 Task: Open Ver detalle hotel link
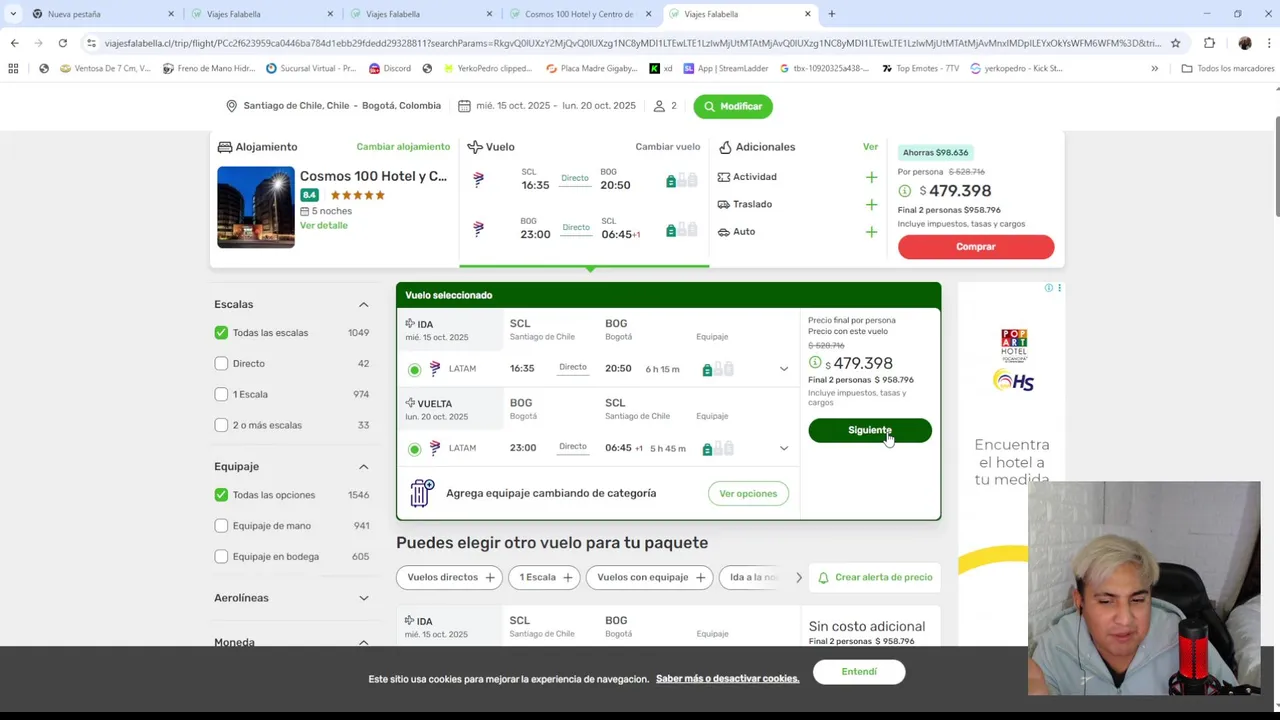point(324,226)
